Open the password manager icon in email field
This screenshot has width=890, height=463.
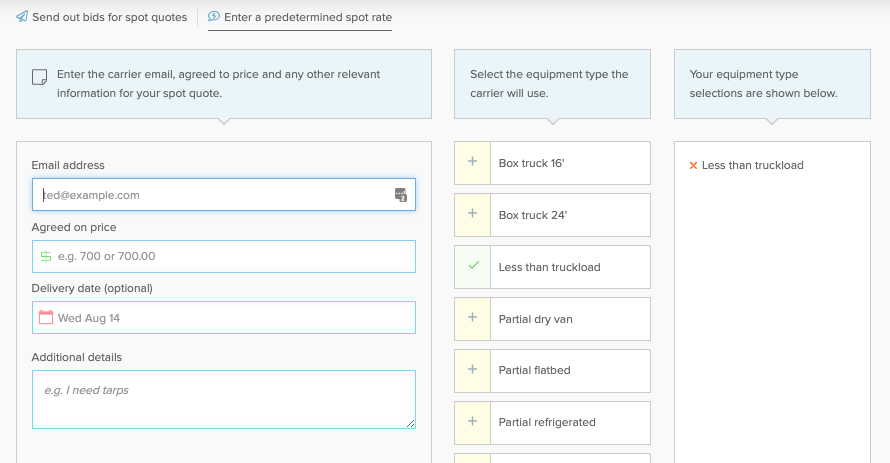[401, 195]
